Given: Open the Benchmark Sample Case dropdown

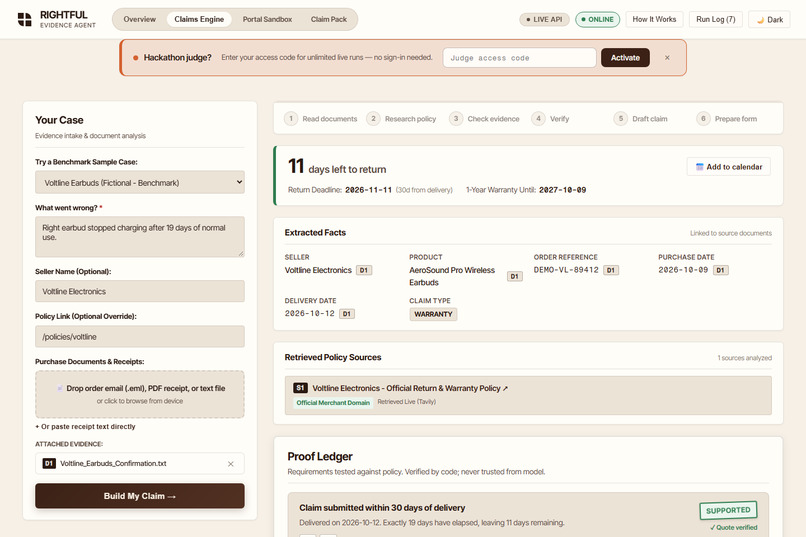Looking at the screenshot, I should (140, 182).
